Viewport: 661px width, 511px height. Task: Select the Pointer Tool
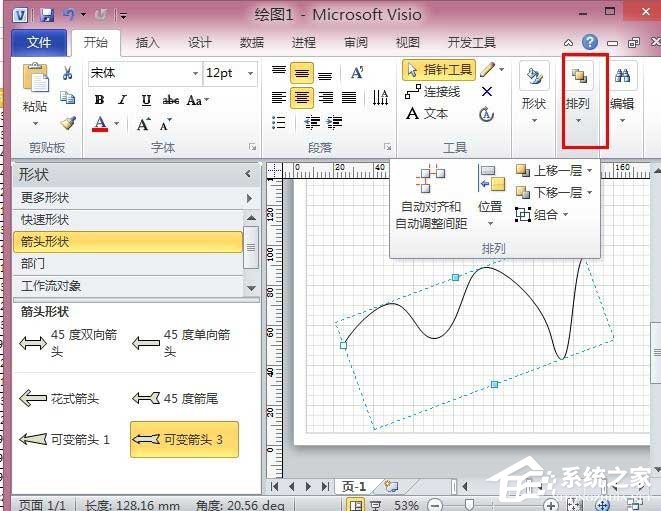coord(439,70)
